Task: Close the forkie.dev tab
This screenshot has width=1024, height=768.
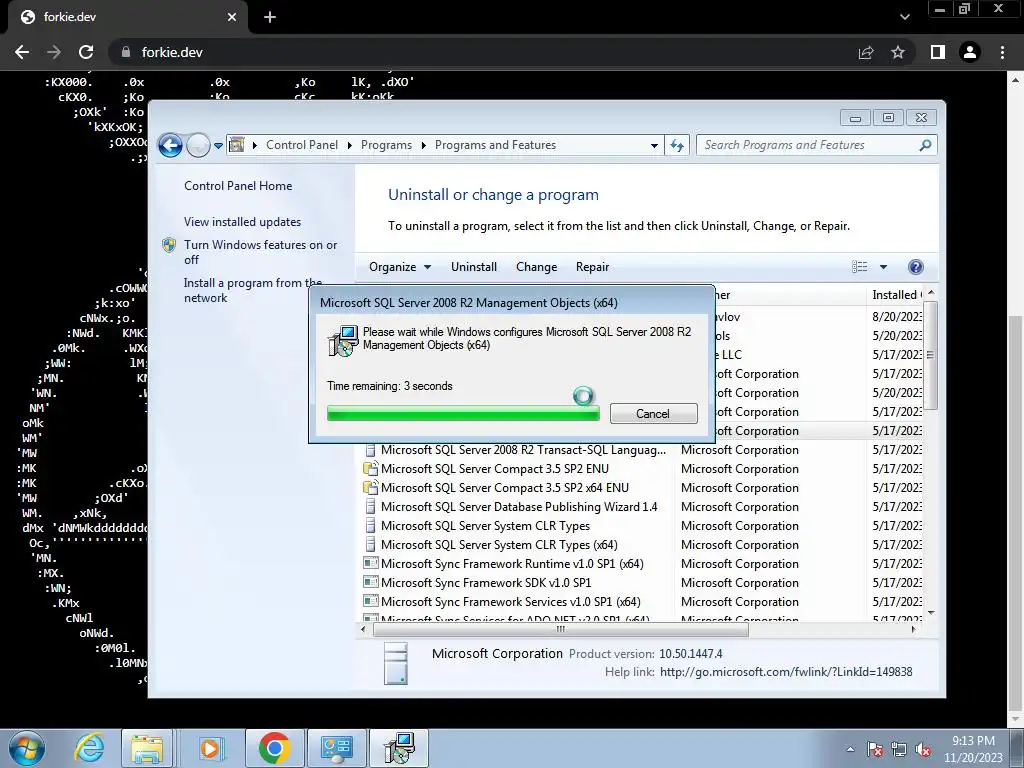Action: (x=232, y=17)
